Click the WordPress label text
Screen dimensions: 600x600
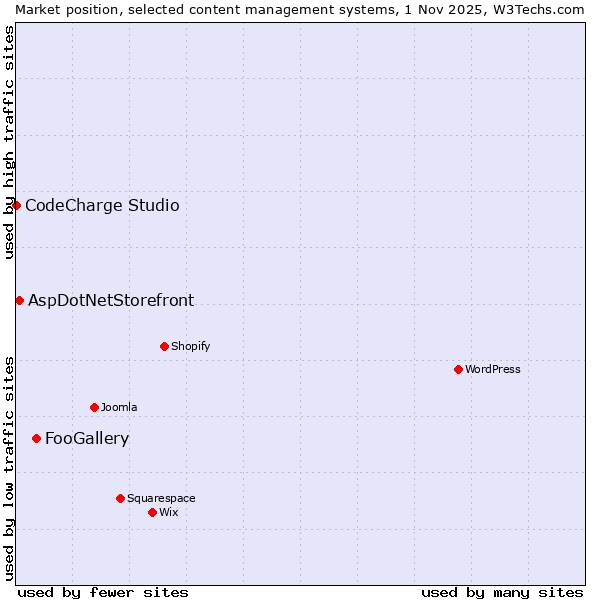click(493, 369)
